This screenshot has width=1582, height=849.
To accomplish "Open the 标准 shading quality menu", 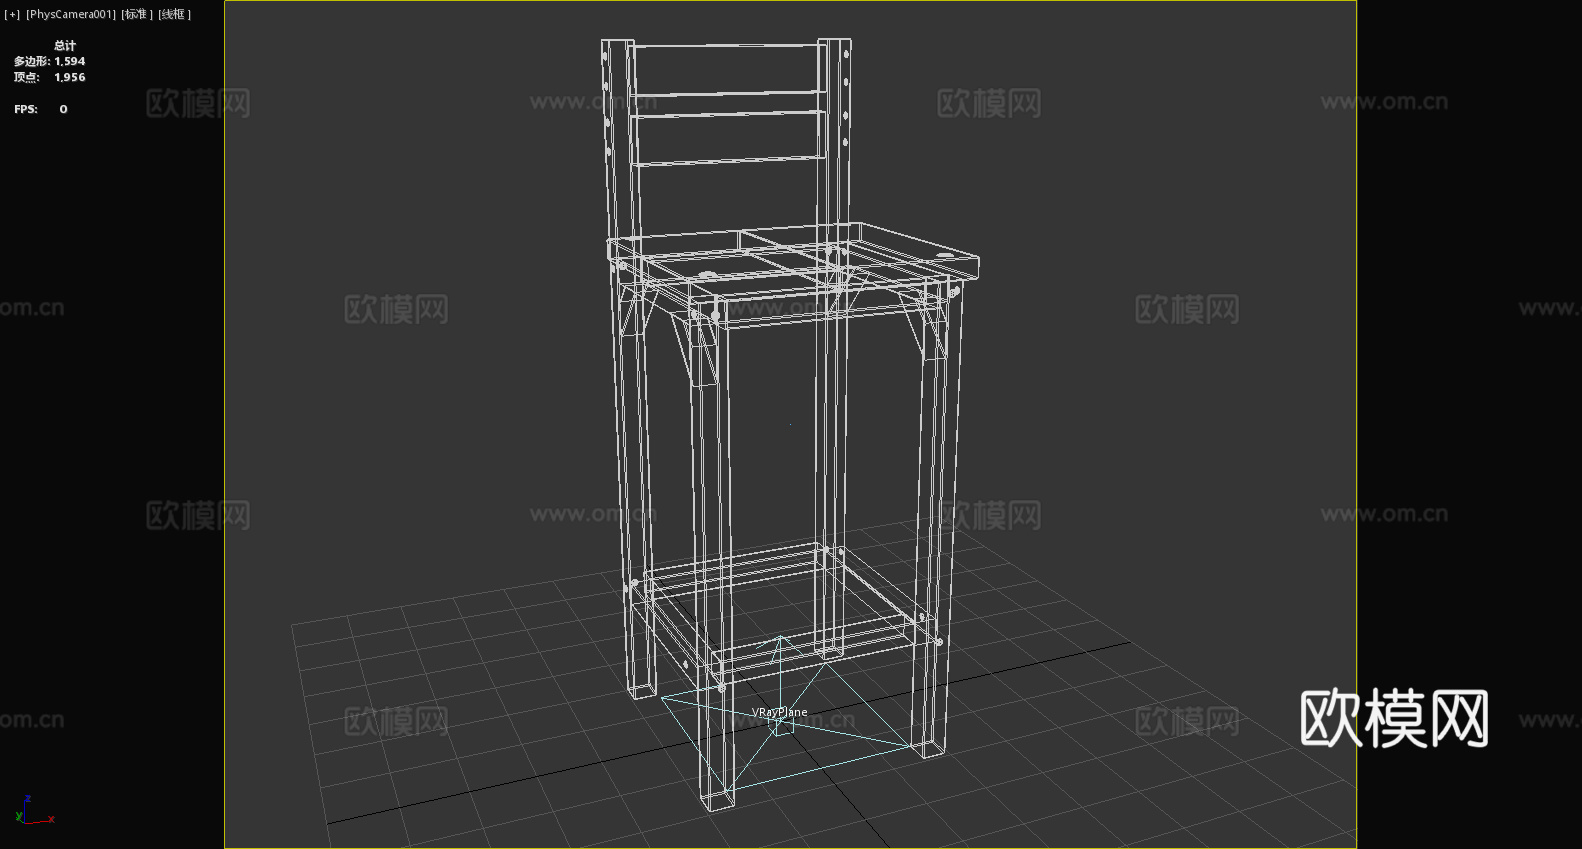I will click(137, 14).
